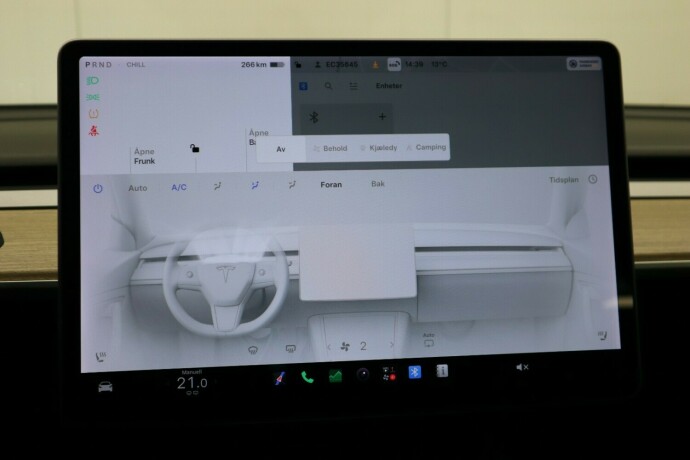Tap status bar lock icon

pos(298,65)
